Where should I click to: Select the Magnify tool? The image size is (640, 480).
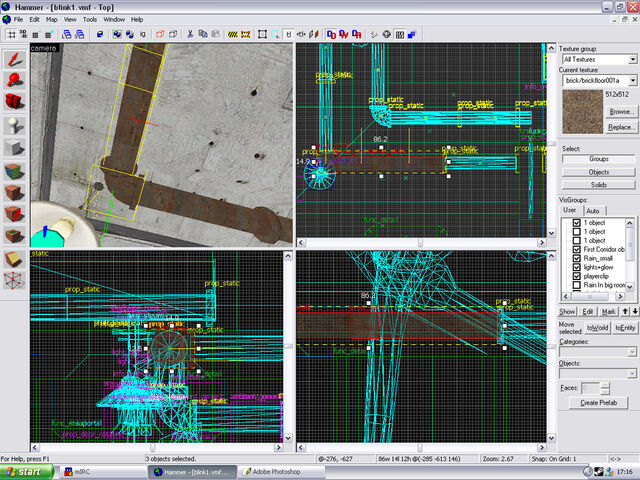15,80
